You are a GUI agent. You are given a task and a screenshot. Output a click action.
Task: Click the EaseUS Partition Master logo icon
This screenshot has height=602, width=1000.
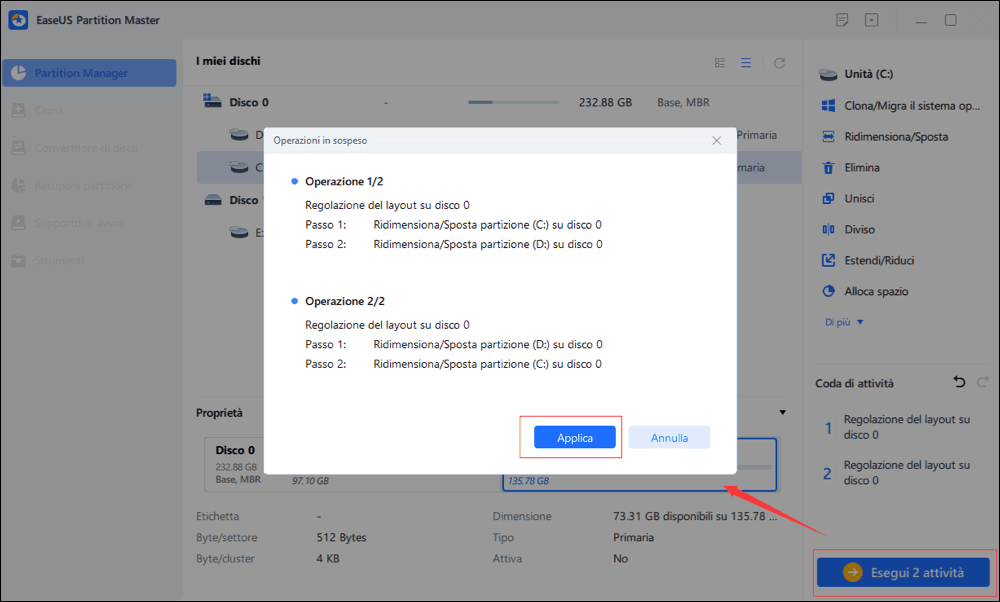pyautogui.click(x=18, y=20)
